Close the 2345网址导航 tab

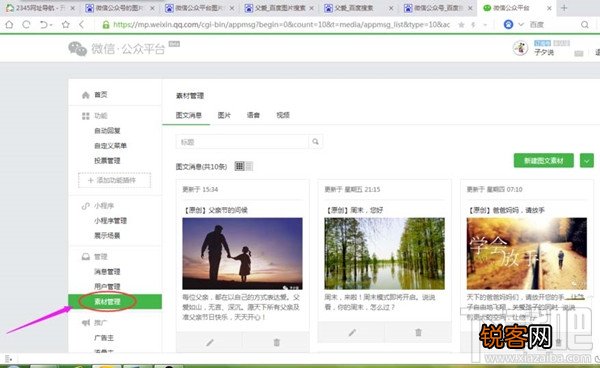[72, 8]
